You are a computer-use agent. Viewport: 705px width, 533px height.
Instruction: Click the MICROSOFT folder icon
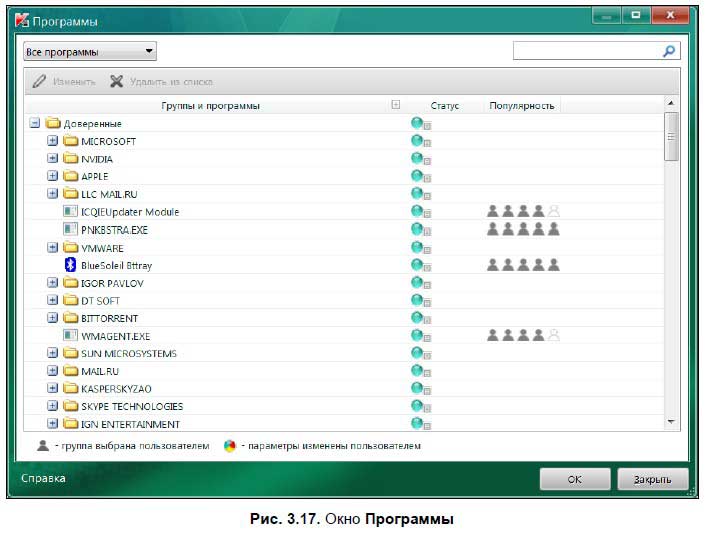tap(71, 141)
